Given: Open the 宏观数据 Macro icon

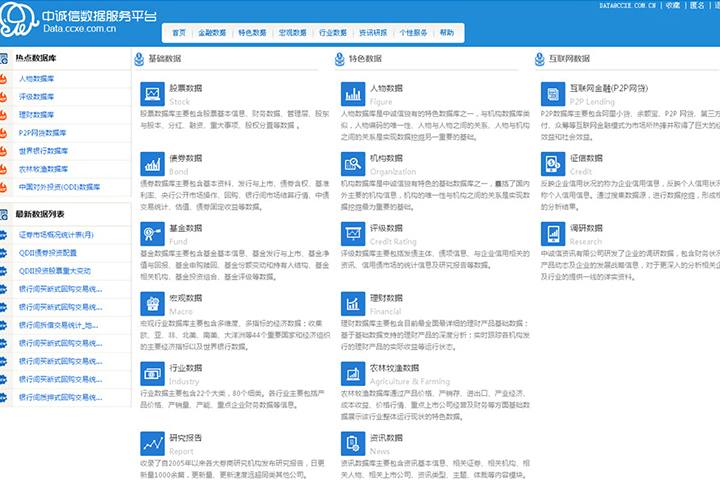Looking at the screenshot, I should coord(152,304).
